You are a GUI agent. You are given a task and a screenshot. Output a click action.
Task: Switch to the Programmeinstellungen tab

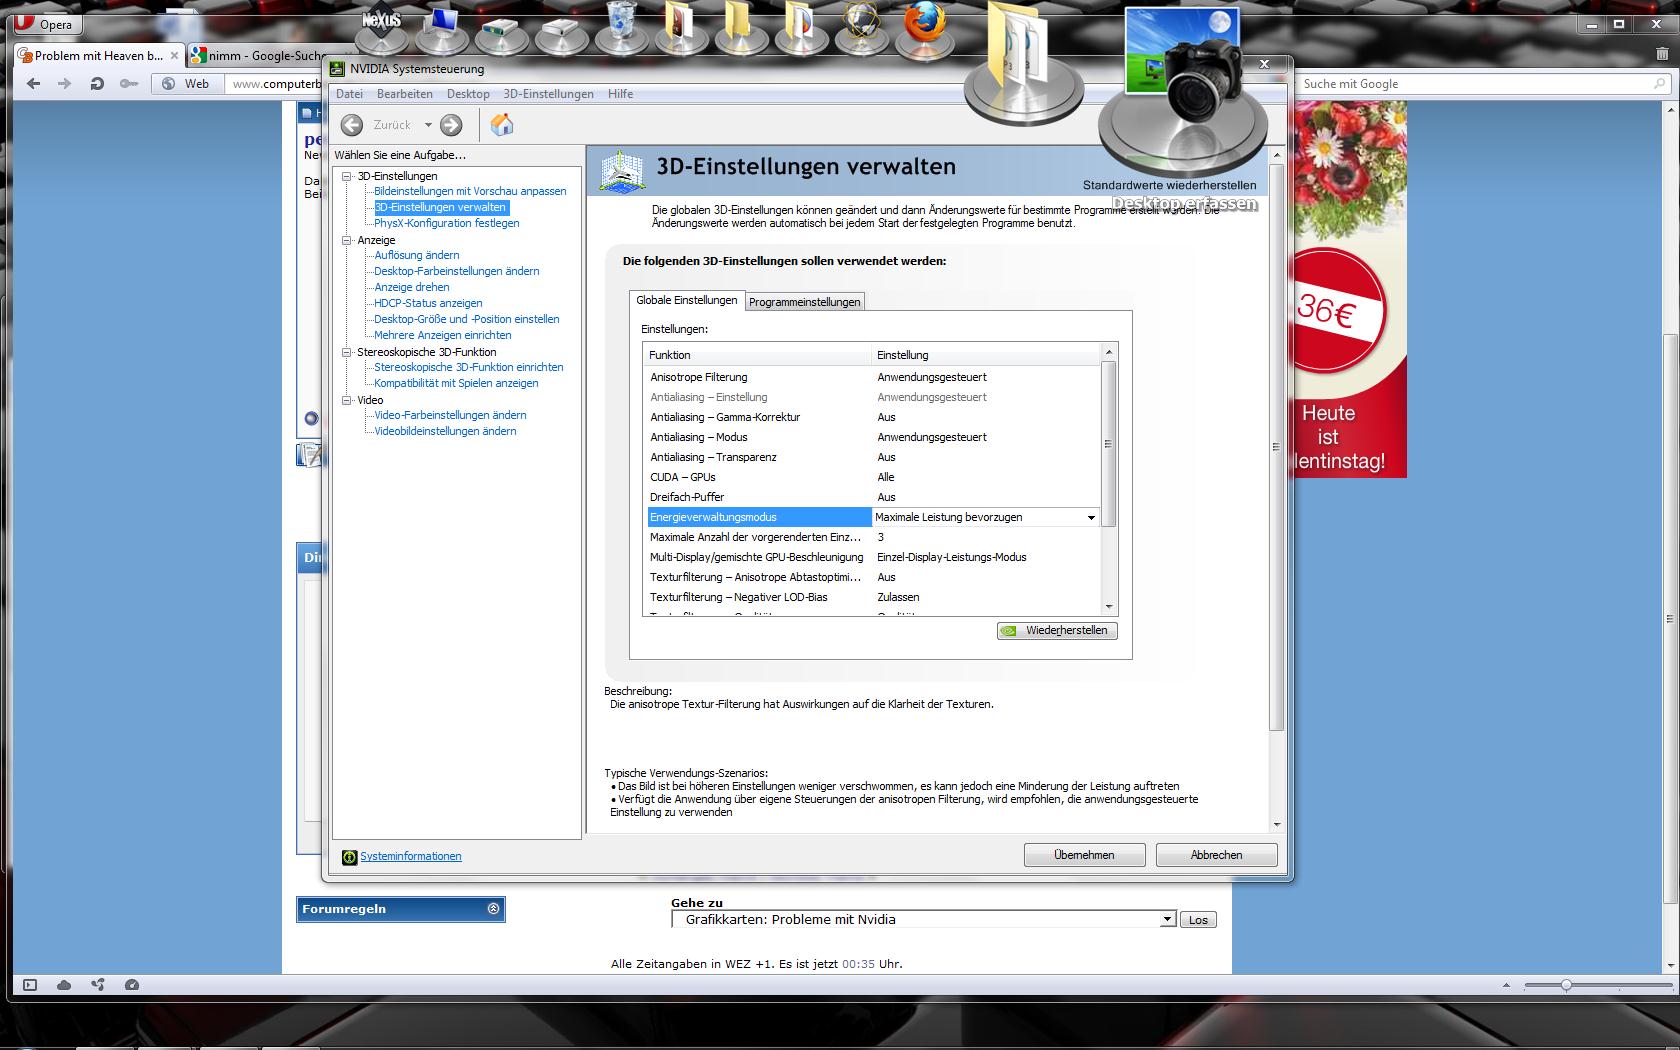(x=804, y=302)
